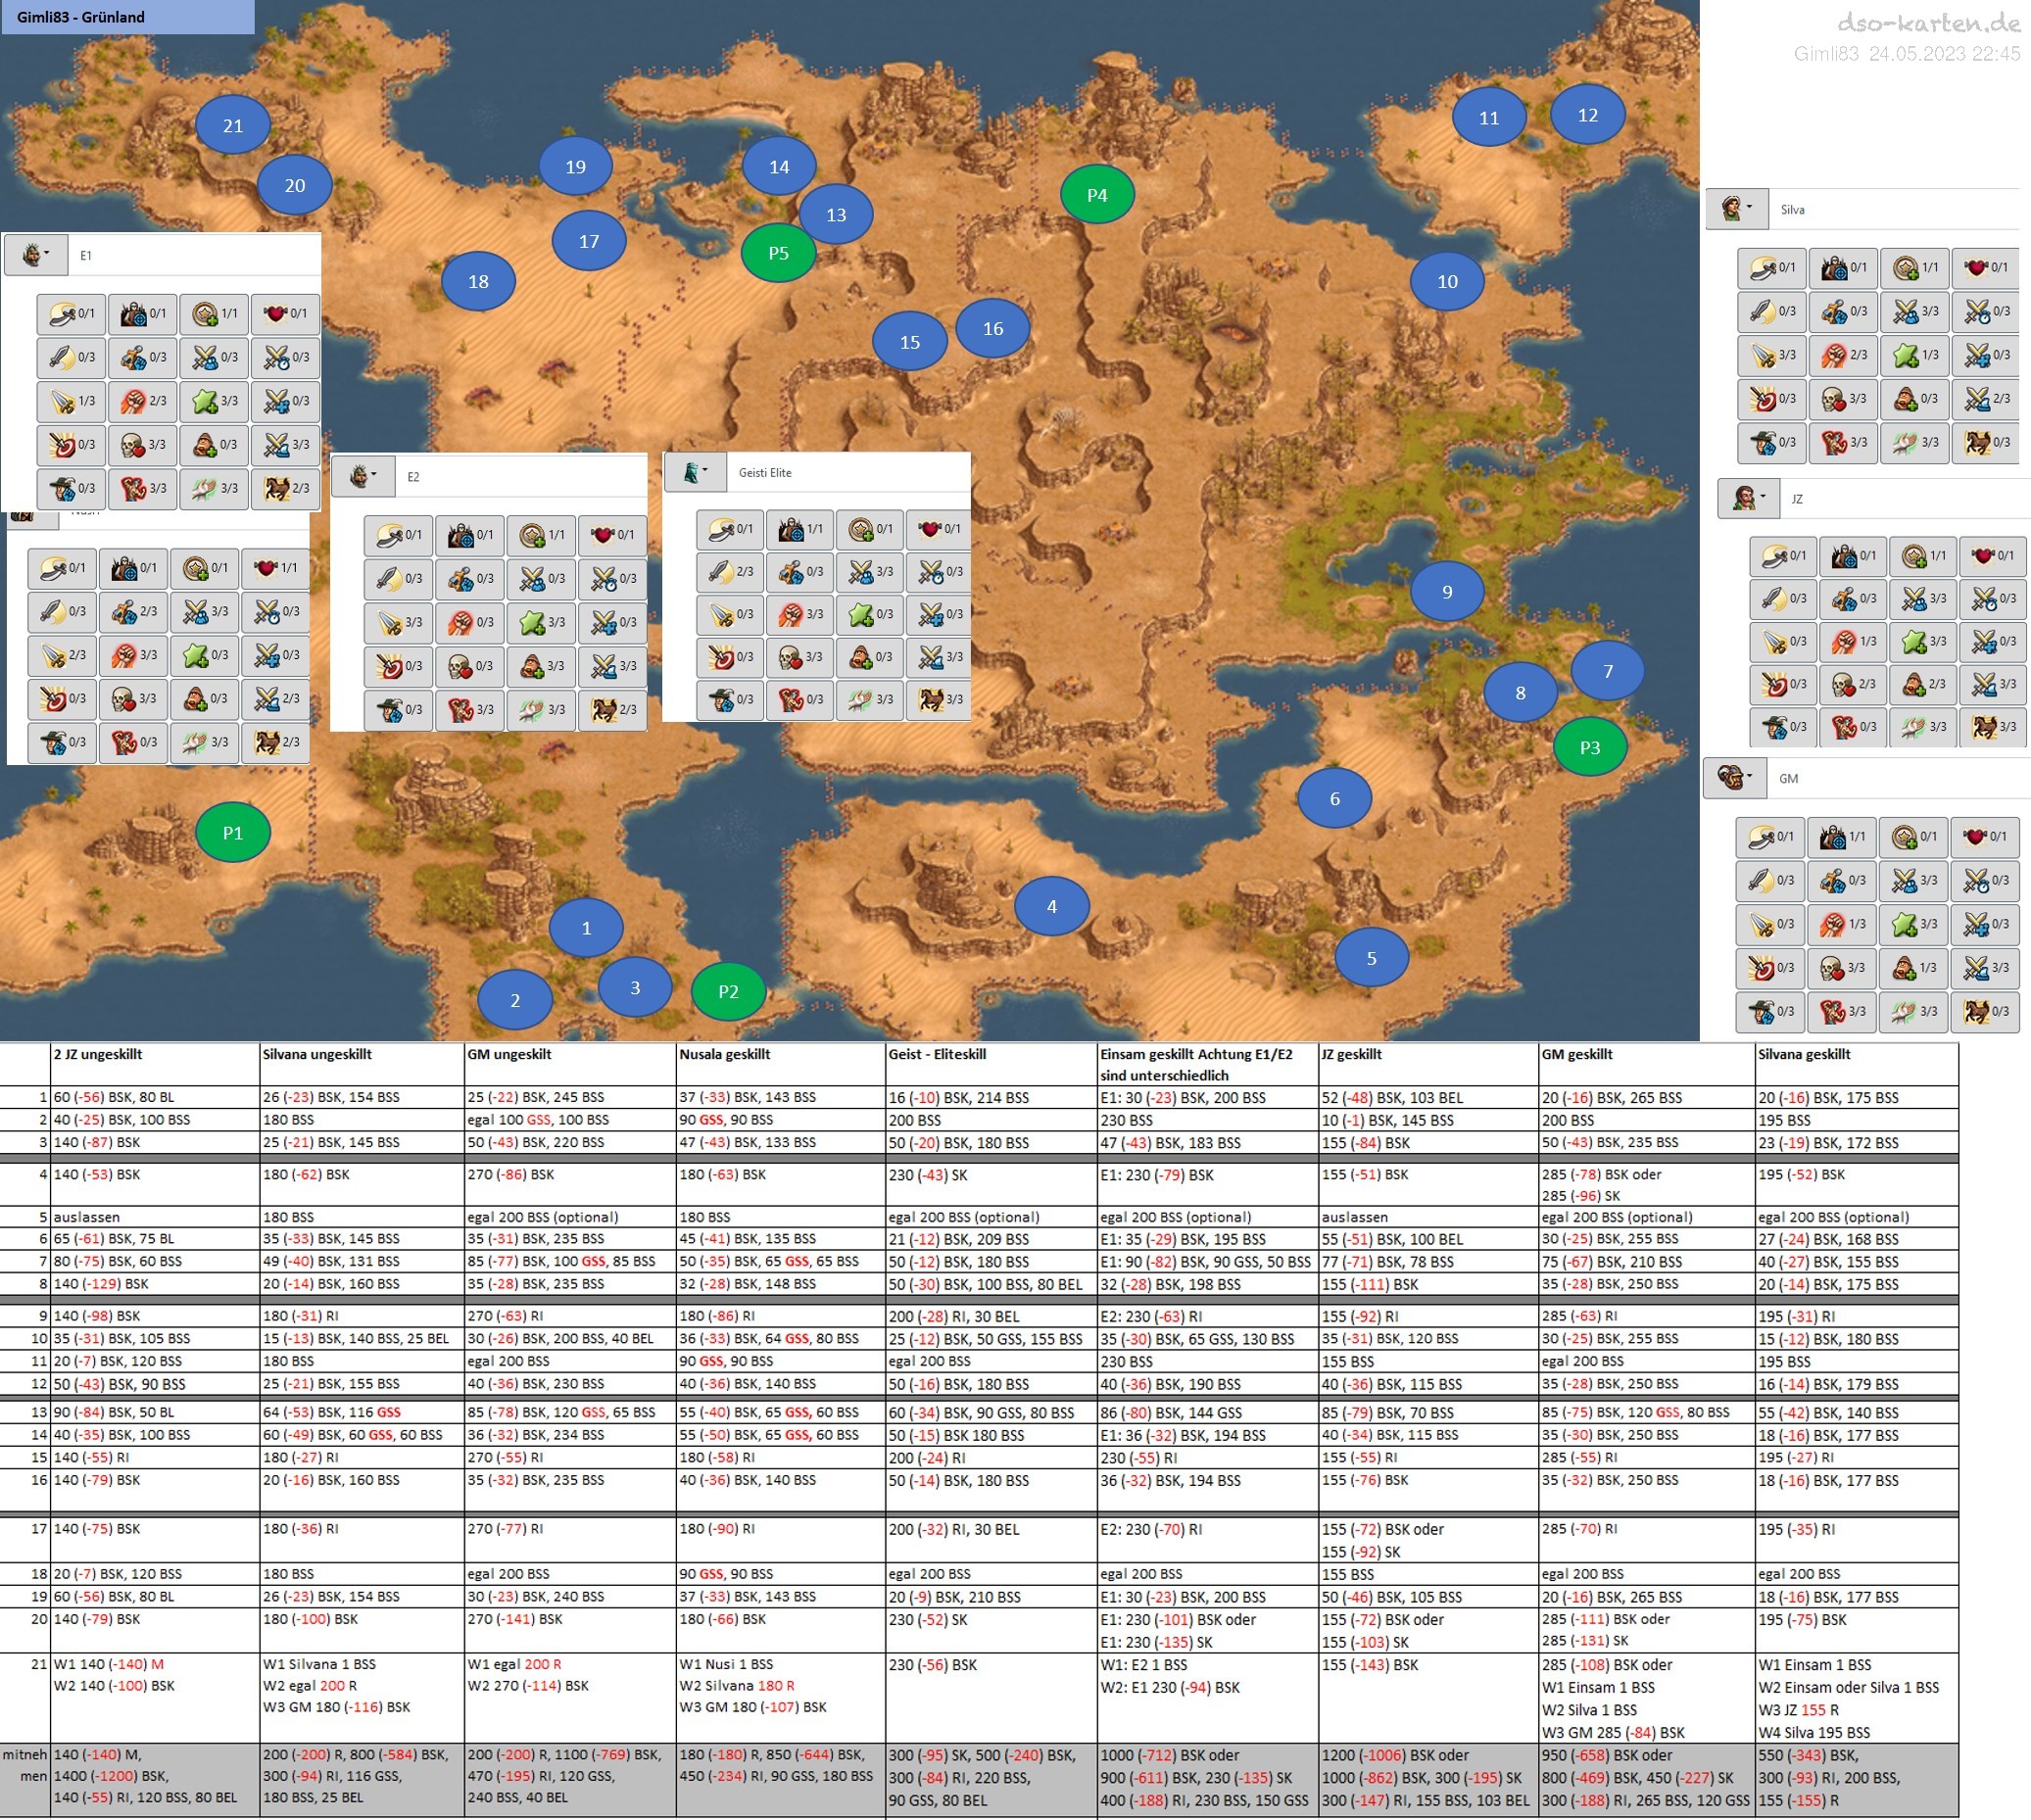Screen dimensions: 2031x1820
Task: Click the scimitar skill in Silva panel
Action: (1771, 267)
